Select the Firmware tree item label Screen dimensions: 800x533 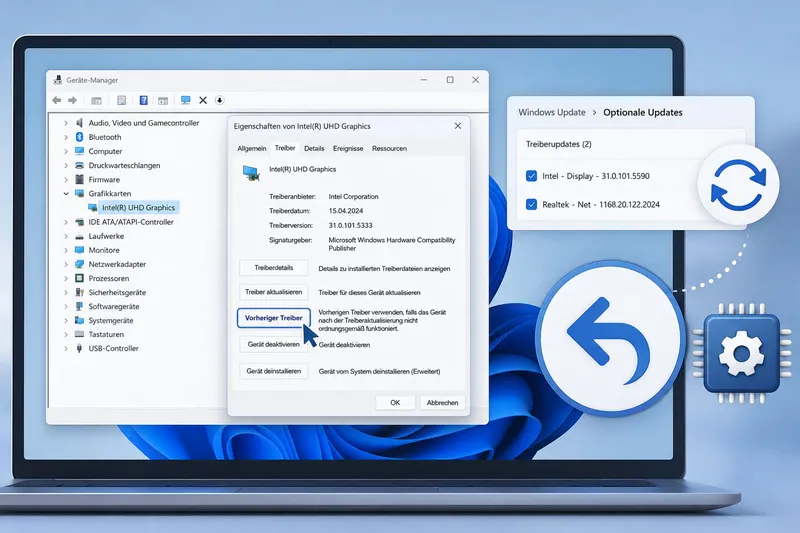coord(104,180)
